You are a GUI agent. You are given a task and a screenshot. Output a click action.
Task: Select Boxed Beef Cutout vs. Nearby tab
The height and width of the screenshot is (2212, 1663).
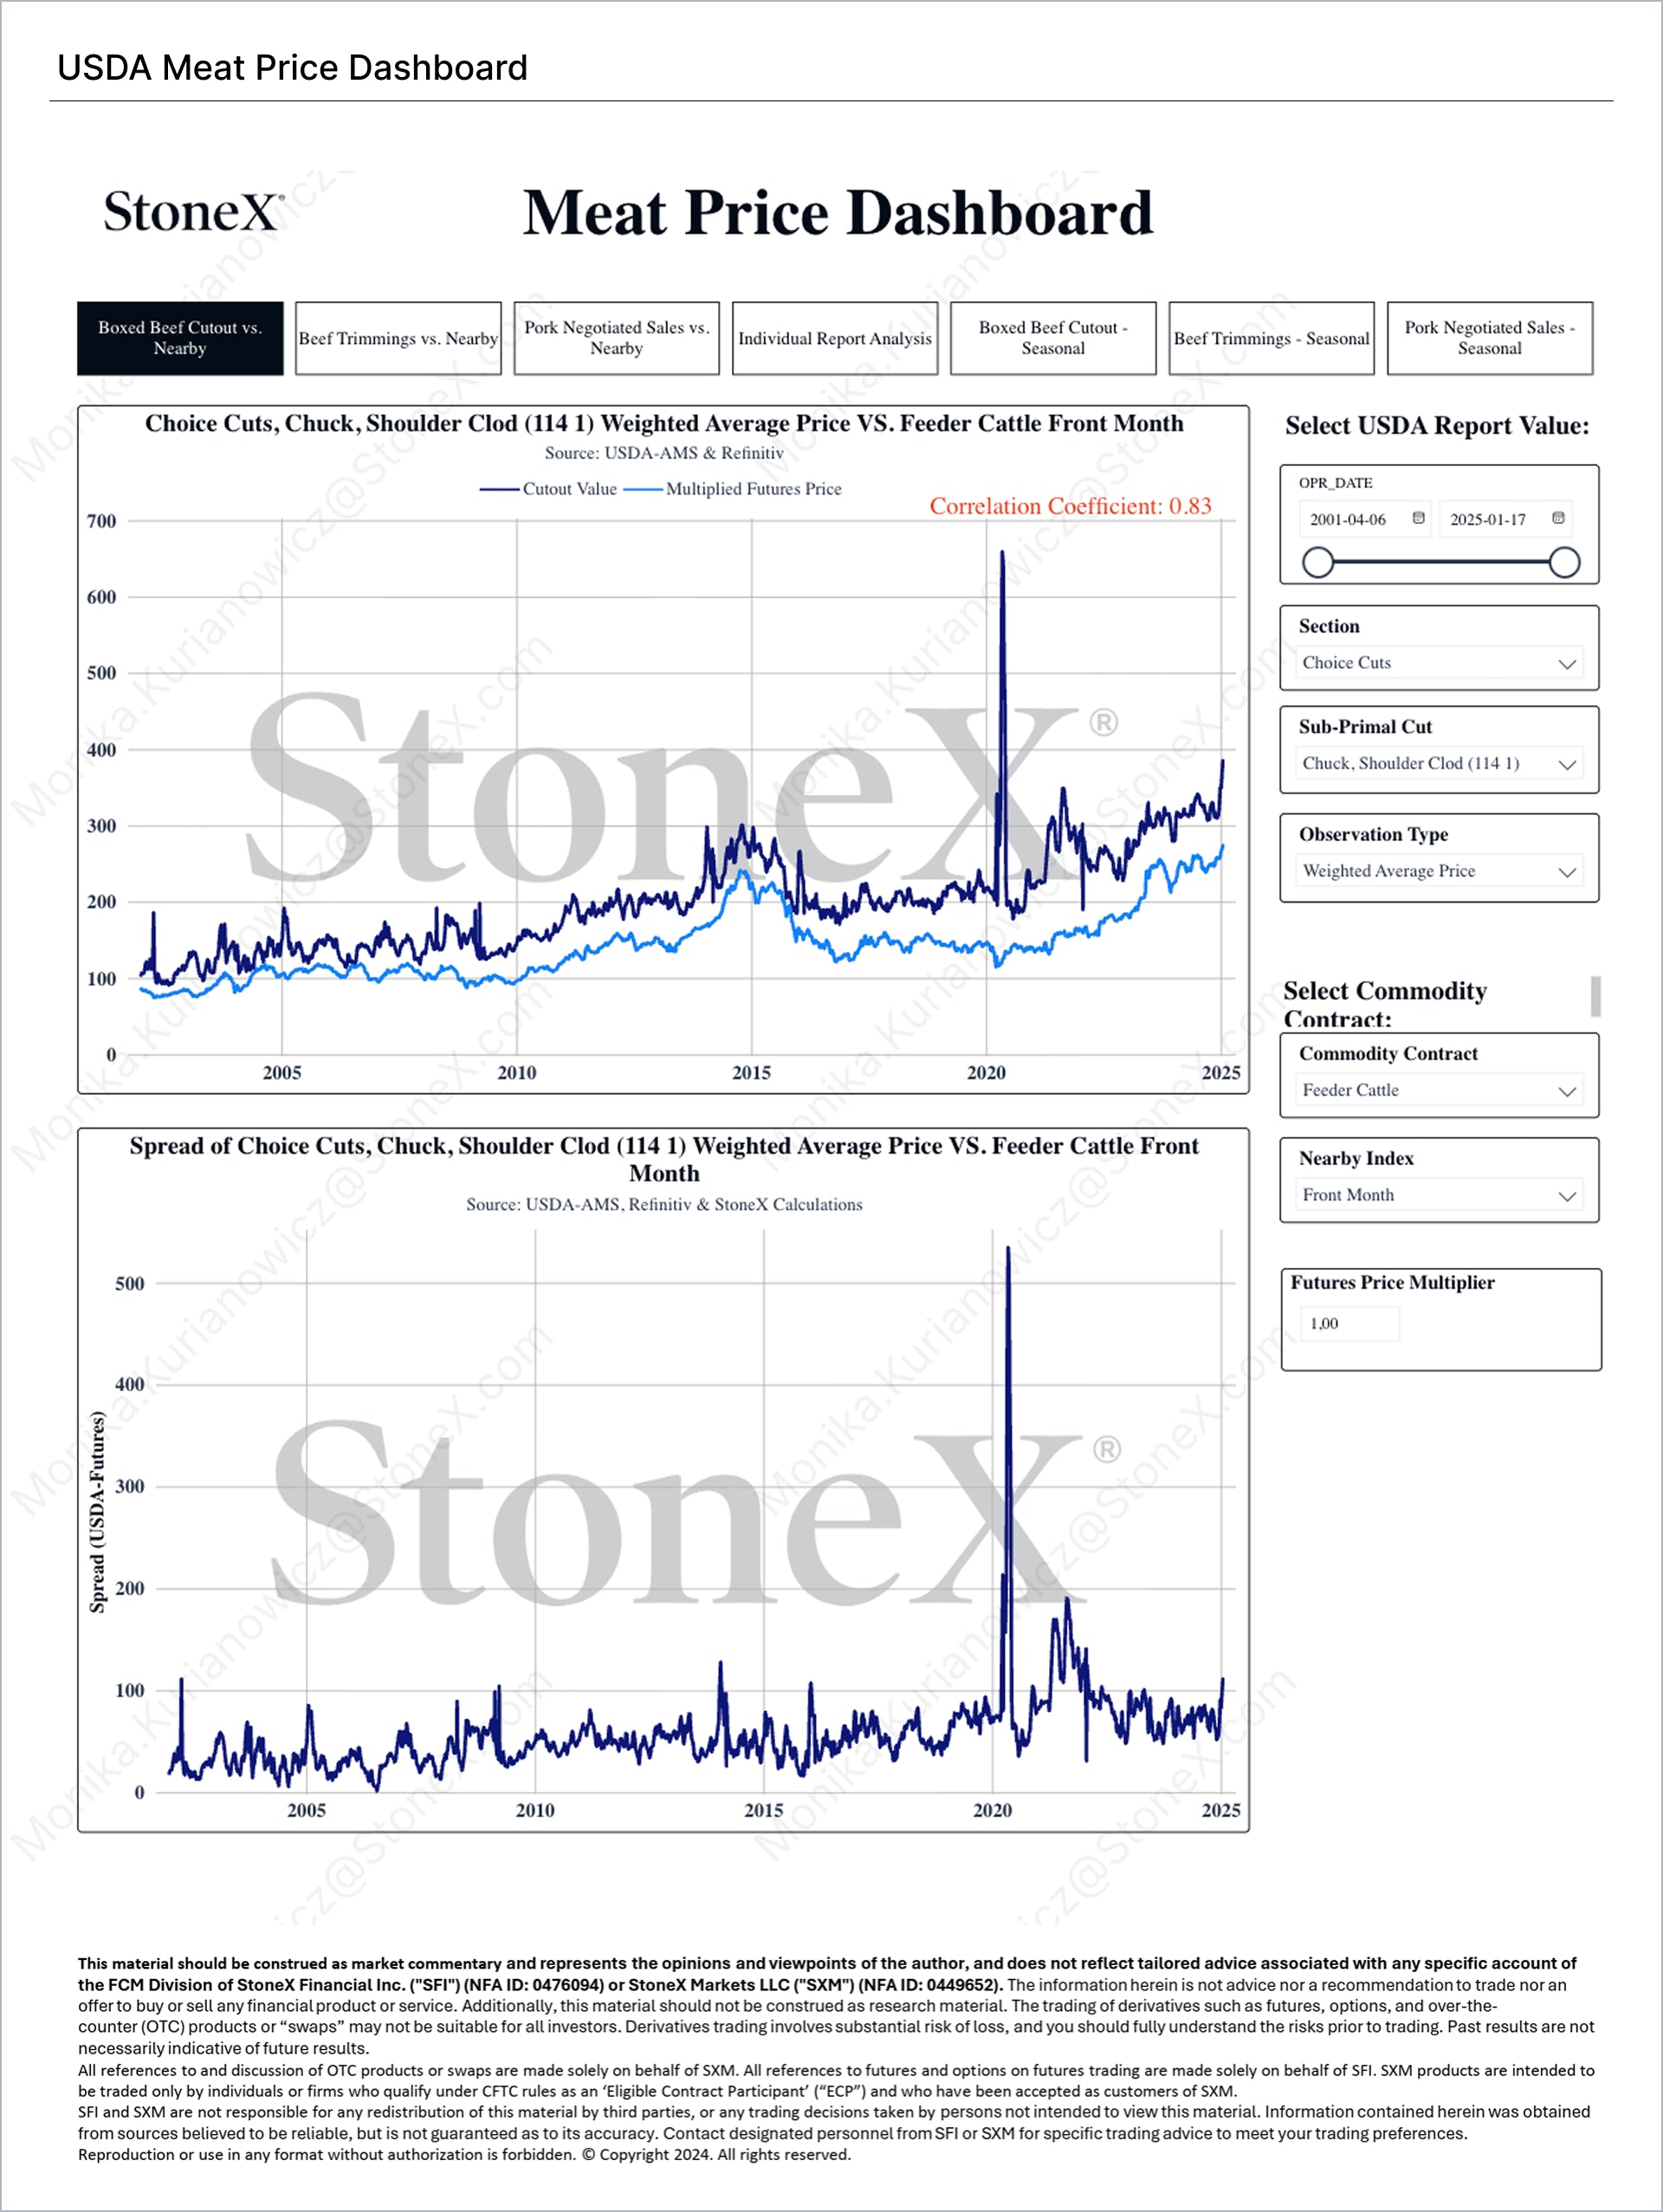tap(180, 338)
